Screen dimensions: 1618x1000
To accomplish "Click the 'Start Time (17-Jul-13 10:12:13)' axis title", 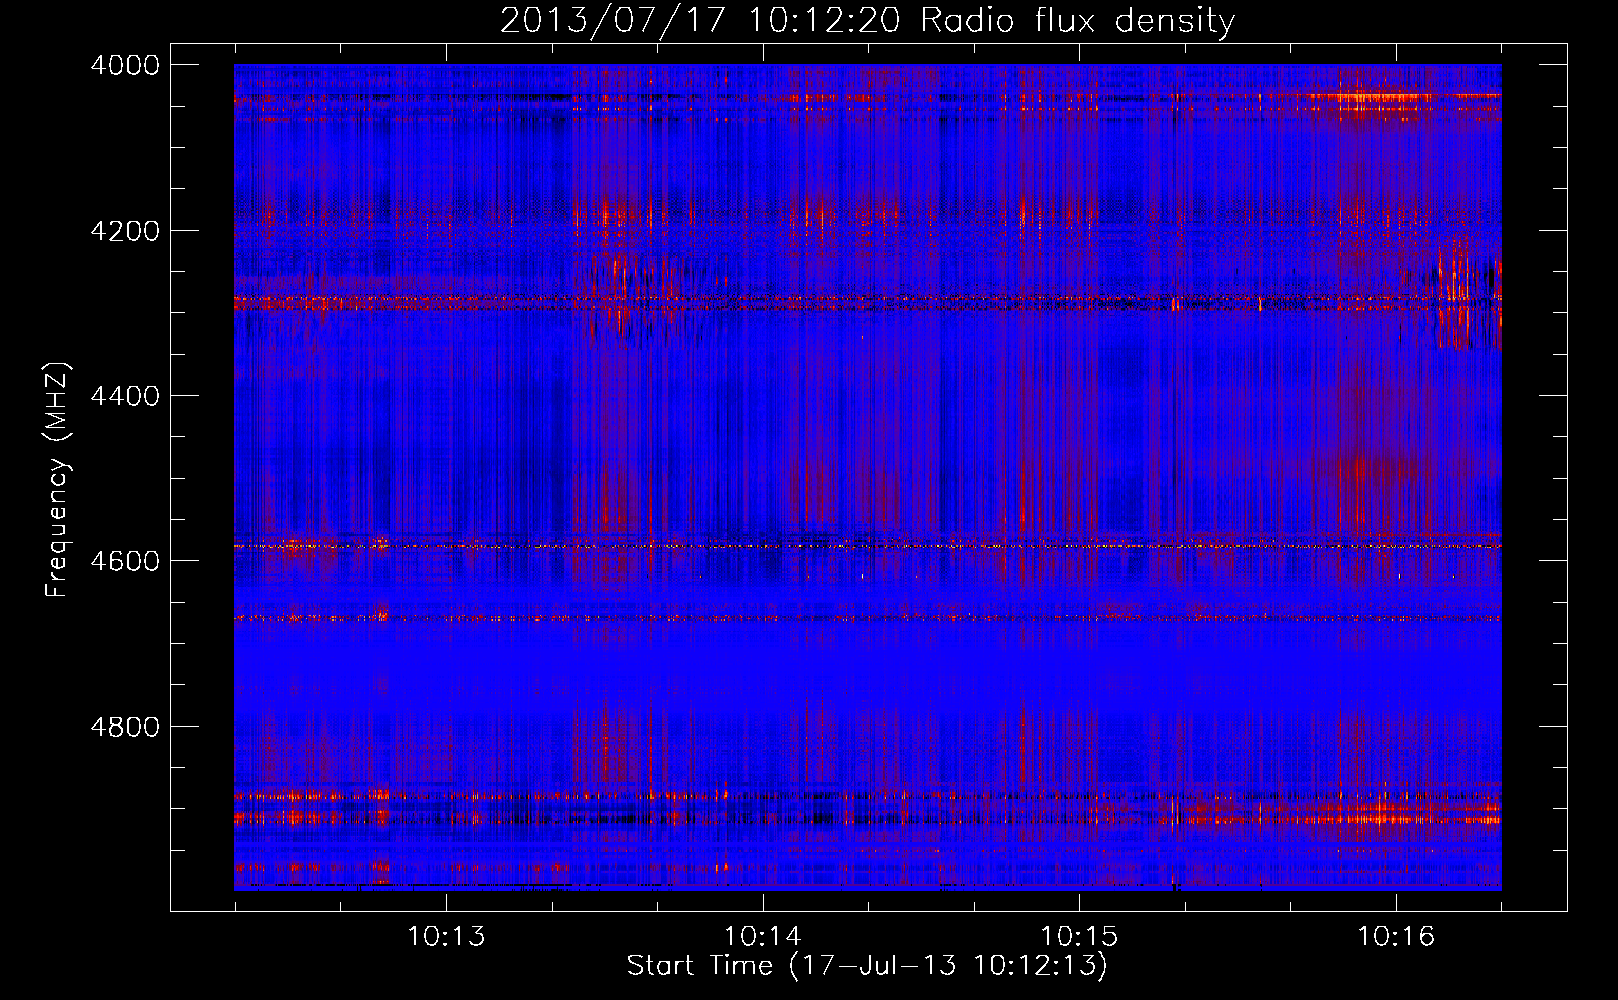I will pos(867,966).
